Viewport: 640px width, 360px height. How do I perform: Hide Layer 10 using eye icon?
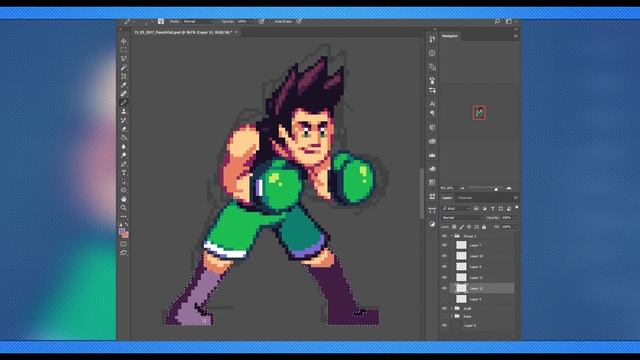(x=444, y=256)
